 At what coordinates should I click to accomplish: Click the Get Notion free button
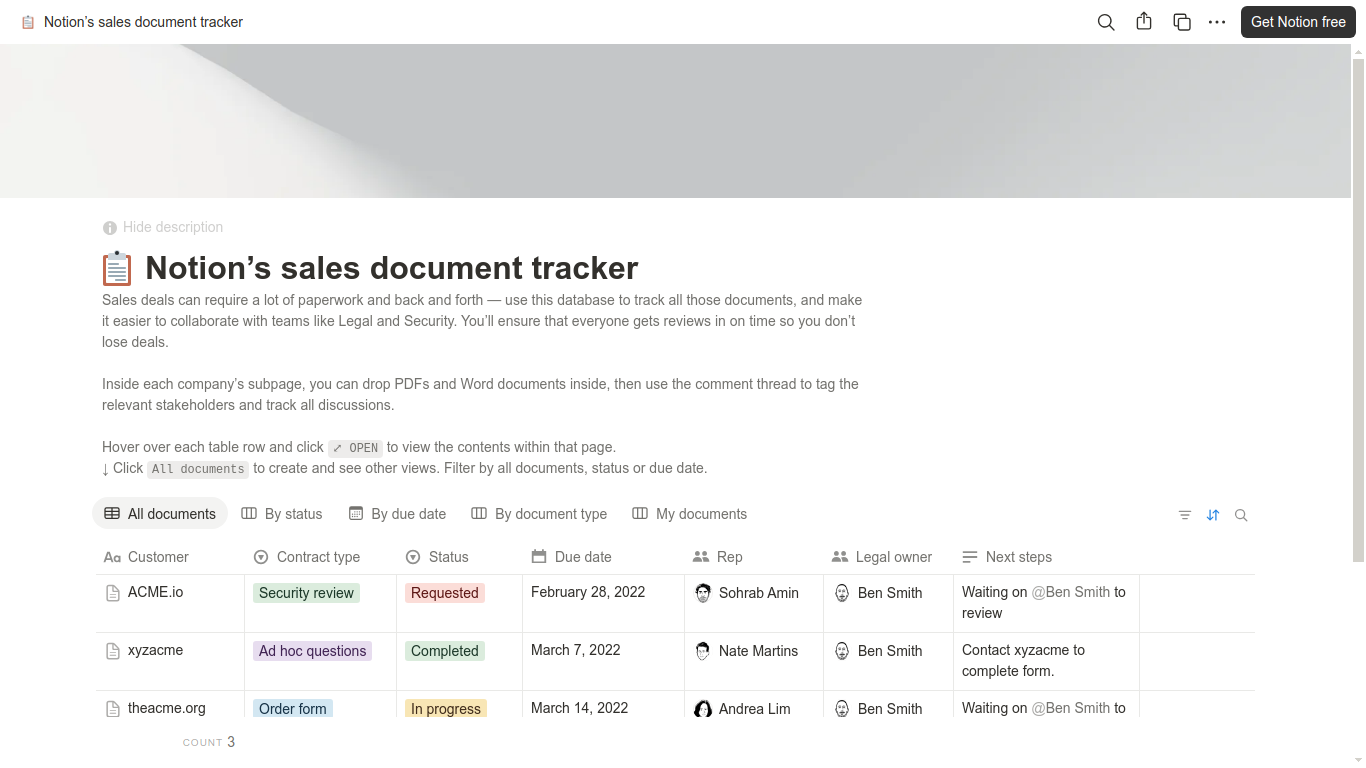(x=1298, y=22)
